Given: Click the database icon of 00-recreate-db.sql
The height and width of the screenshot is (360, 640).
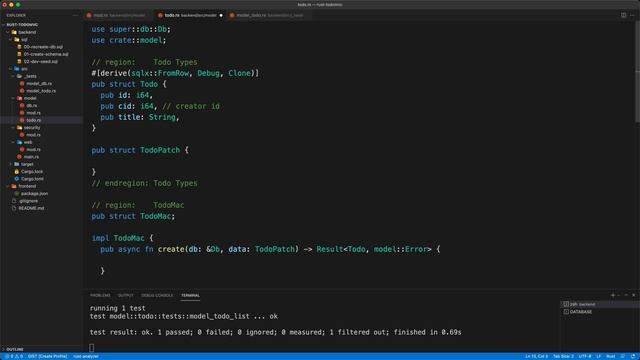Looking at the screenshot, I should tap(19, 47).
